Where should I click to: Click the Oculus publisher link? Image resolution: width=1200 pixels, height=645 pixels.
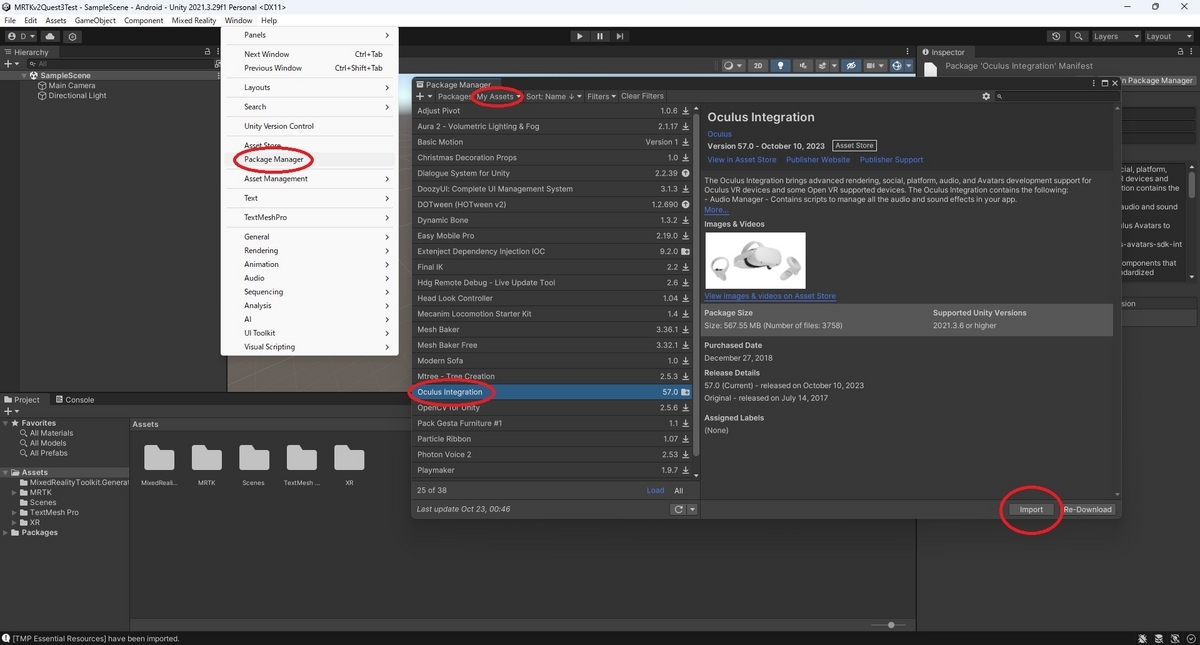(x=719, y=133)
